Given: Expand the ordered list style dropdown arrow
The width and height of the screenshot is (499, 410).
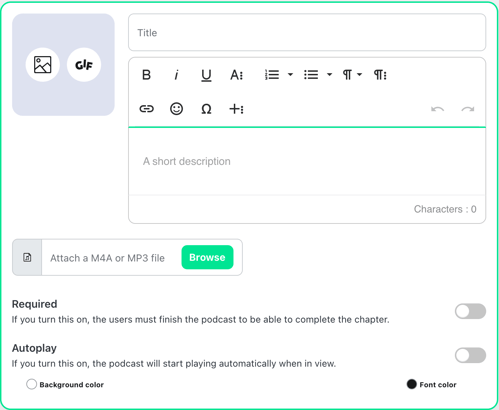Looking at the screenshot, I should (x=290, y=74).
